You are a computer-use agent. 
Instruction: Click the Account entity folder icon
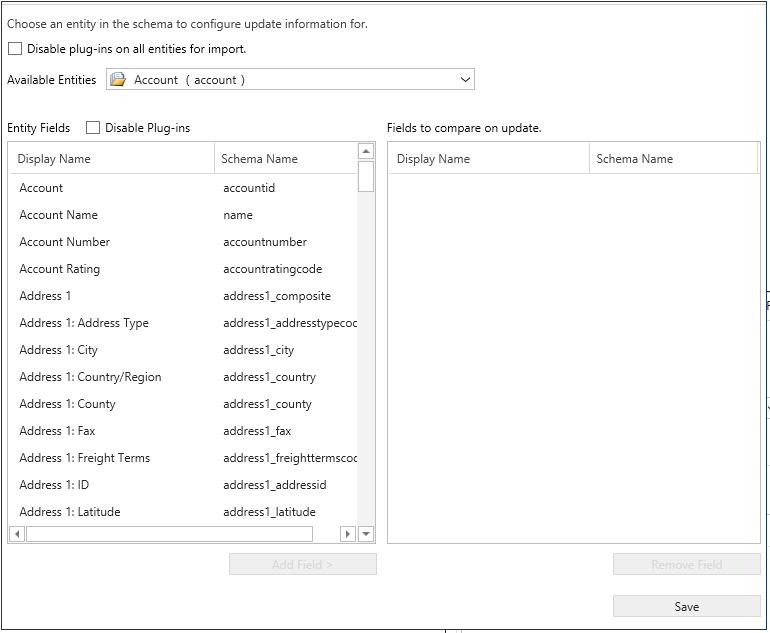coord(118,80)
